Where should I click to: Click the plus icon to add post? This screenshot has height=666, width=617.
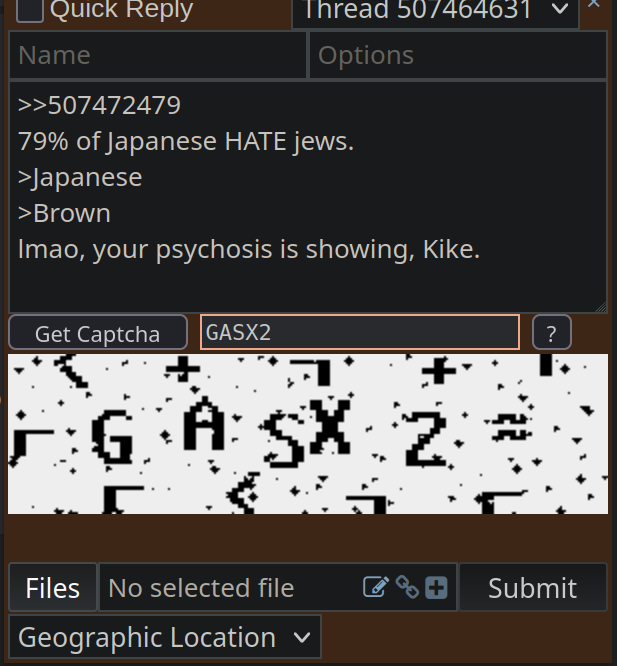(436, 588)
